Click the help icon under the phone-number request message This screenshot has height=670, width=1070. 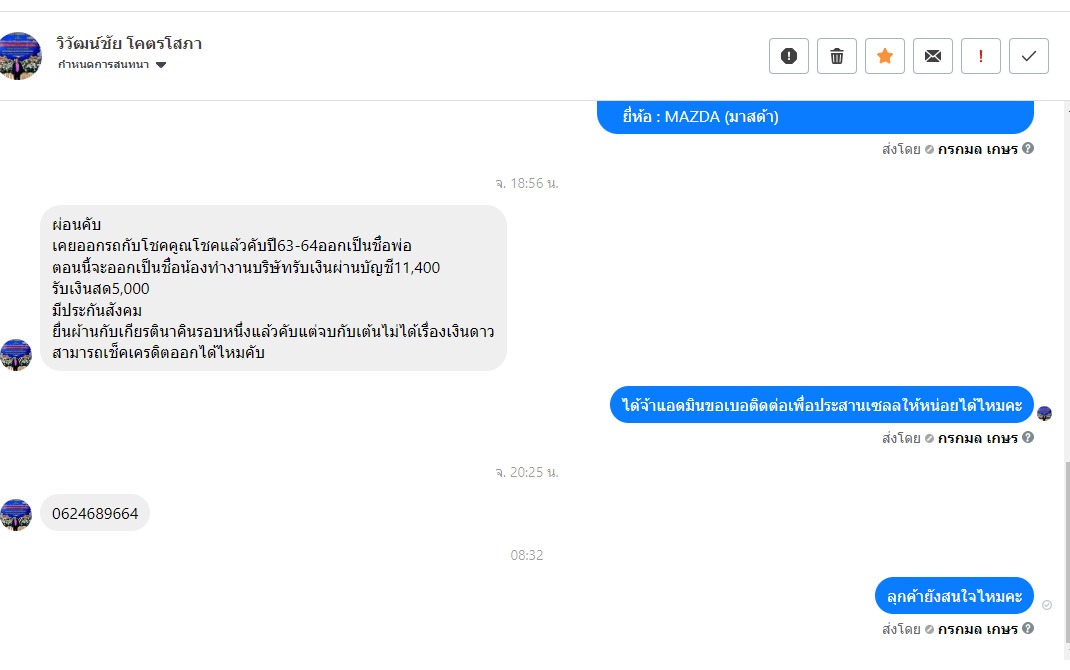(x=1028, y=438)
